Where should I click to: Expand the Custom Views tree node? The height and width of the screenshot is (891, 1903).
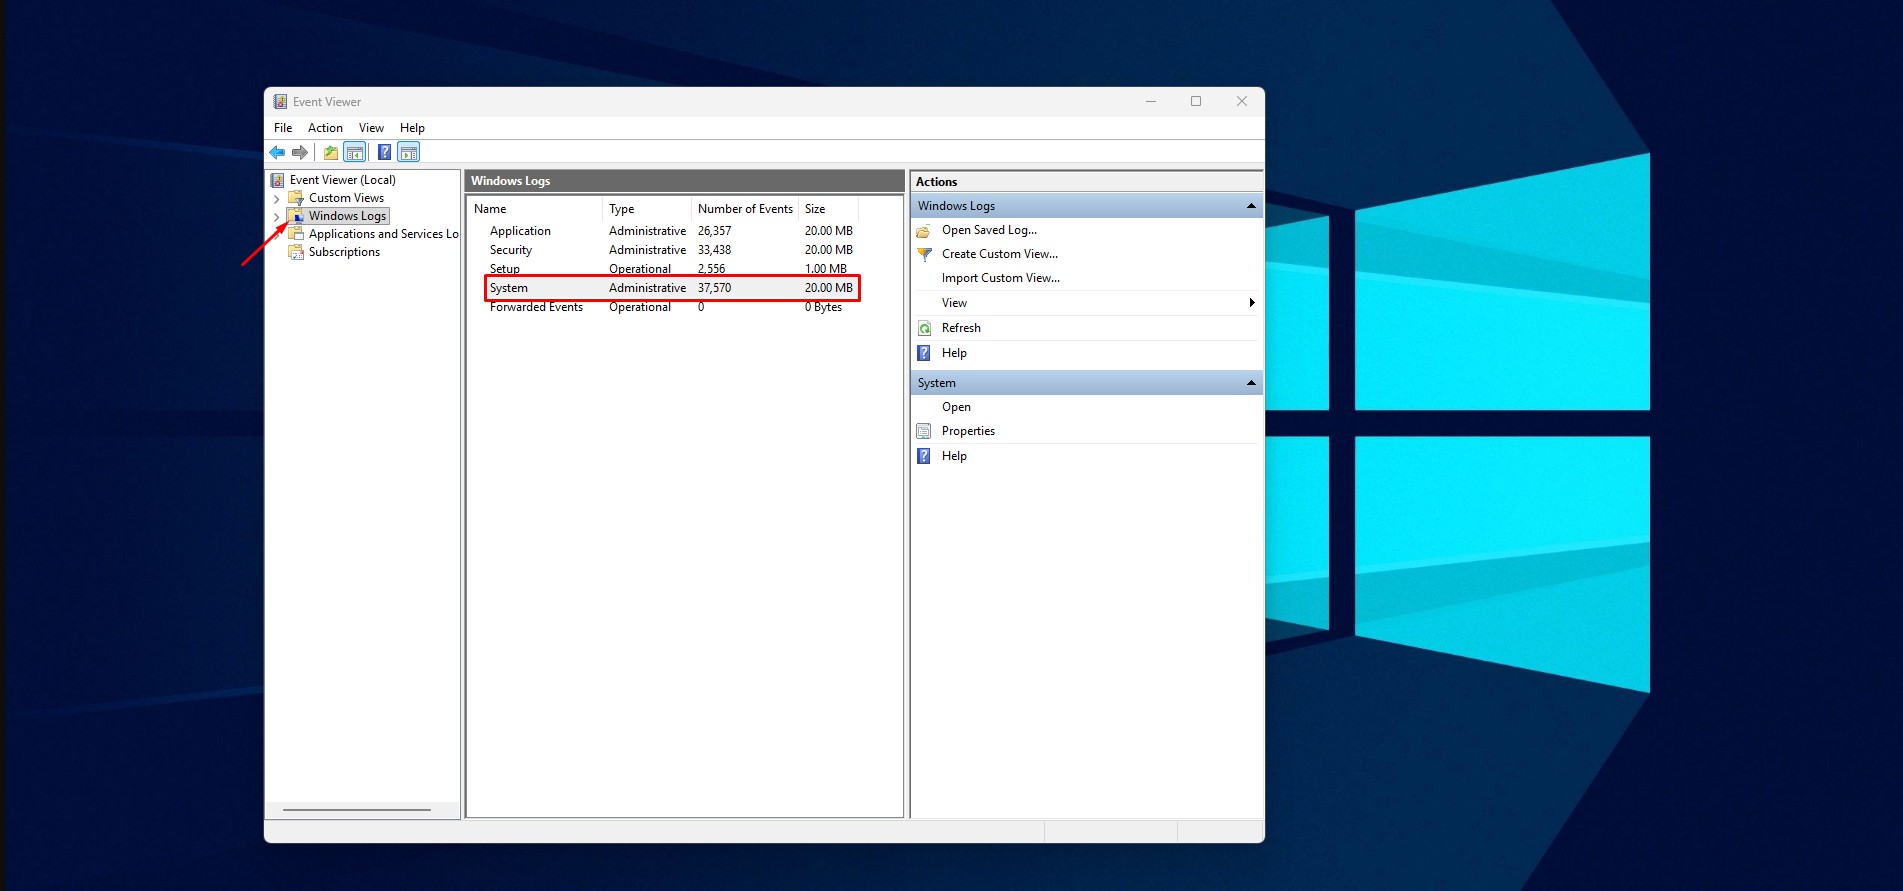pos(277,199)
